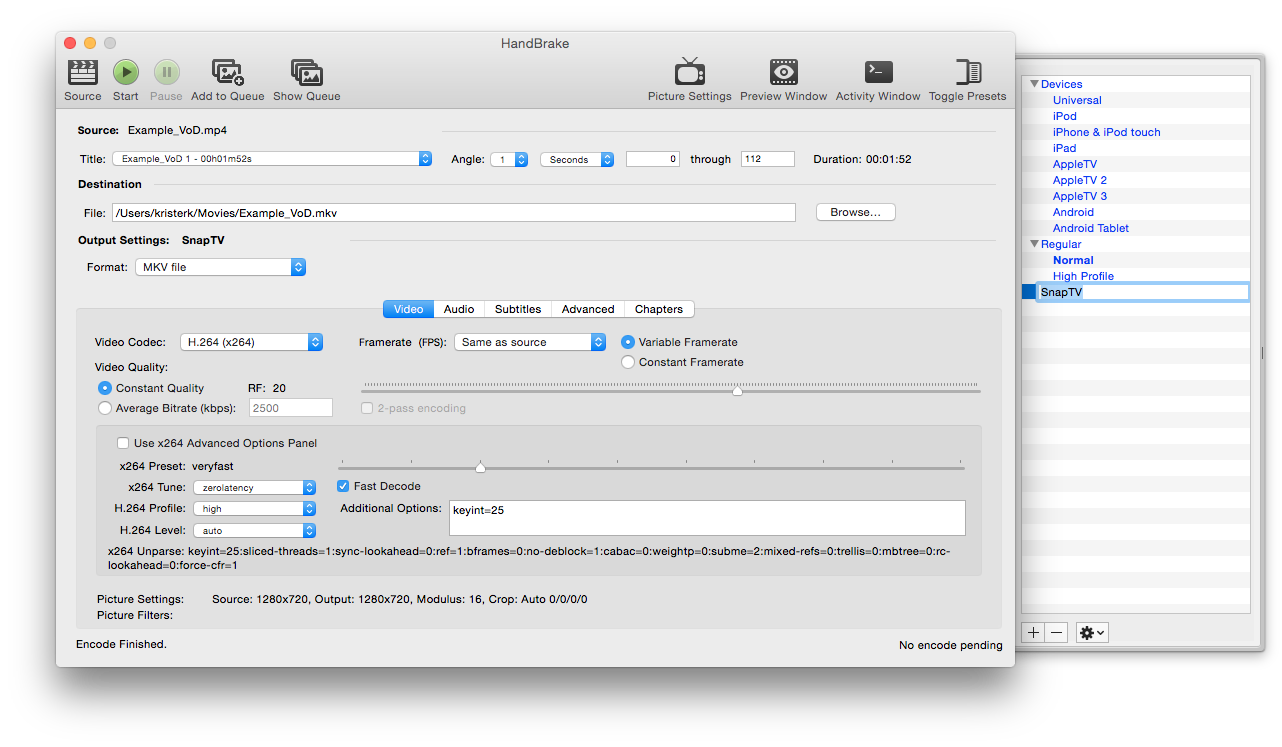The height and width of the screenshot is (747, 1282).
Task: Enable Use x264 Advanced Options Panel
Action: pos(123,443)
